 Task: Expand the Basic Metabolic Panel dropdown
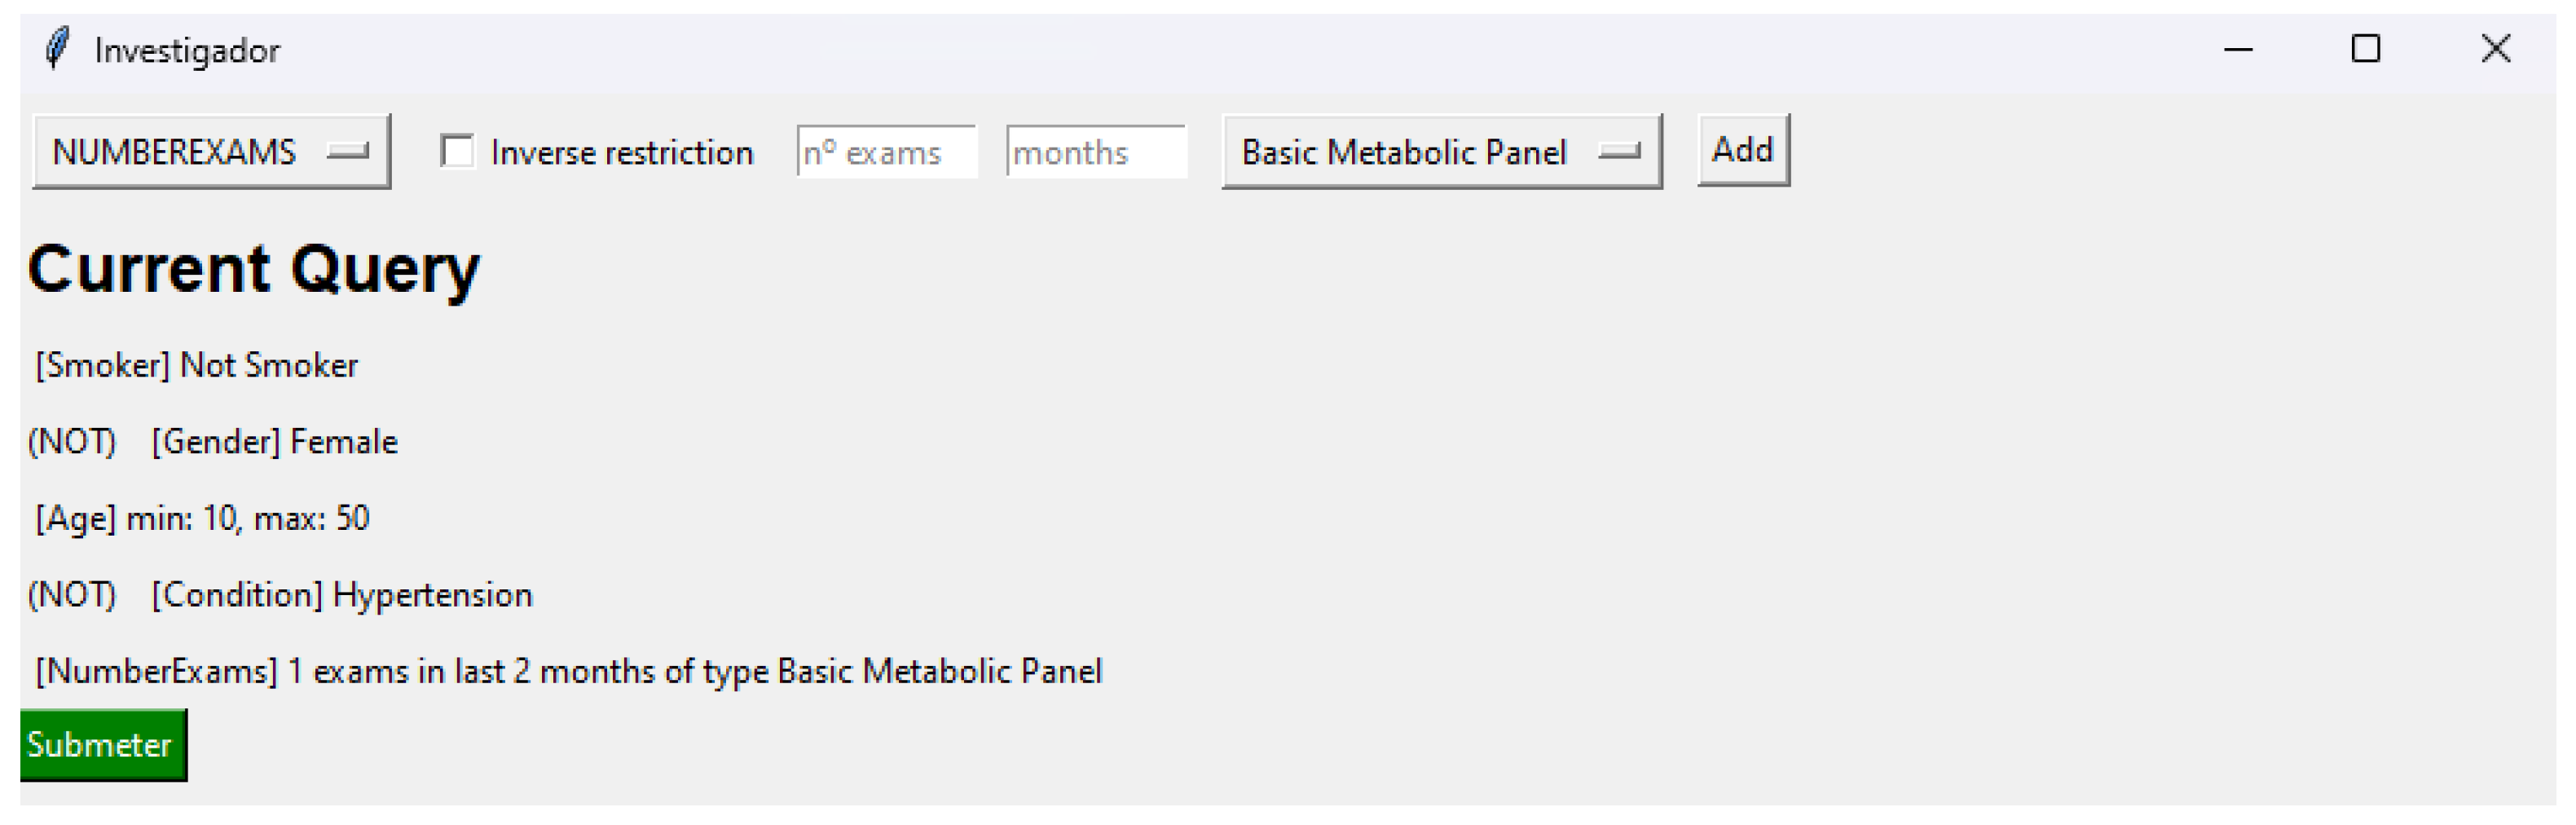(1441, 152)
